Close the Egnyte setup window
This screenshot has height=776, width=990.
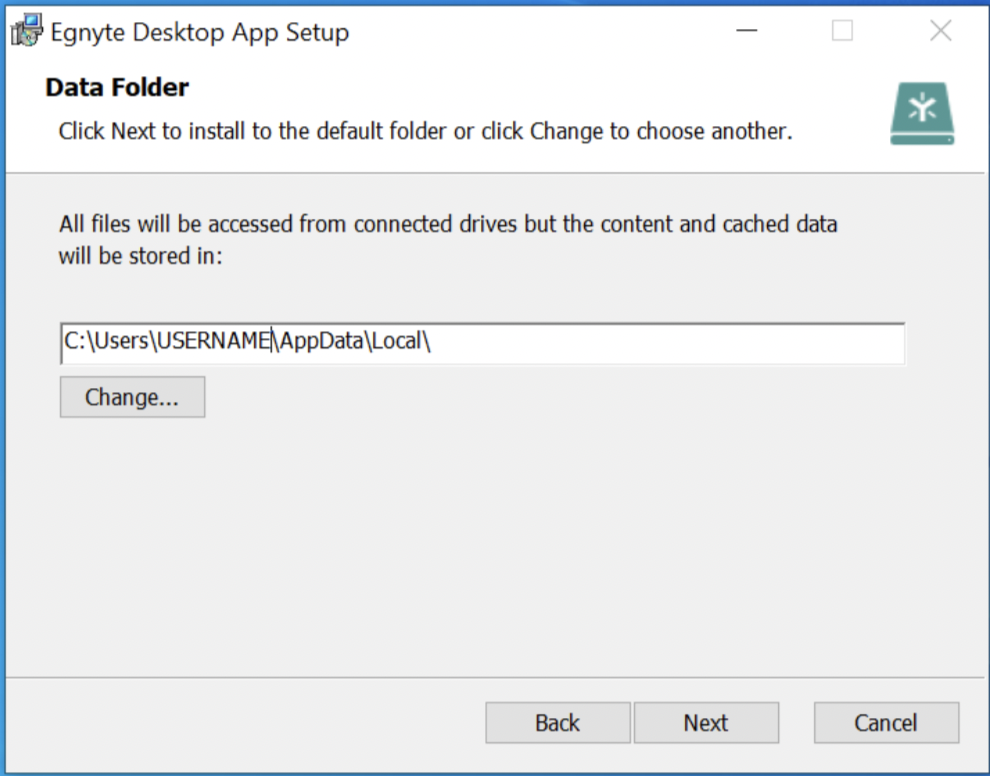[941, 30]
